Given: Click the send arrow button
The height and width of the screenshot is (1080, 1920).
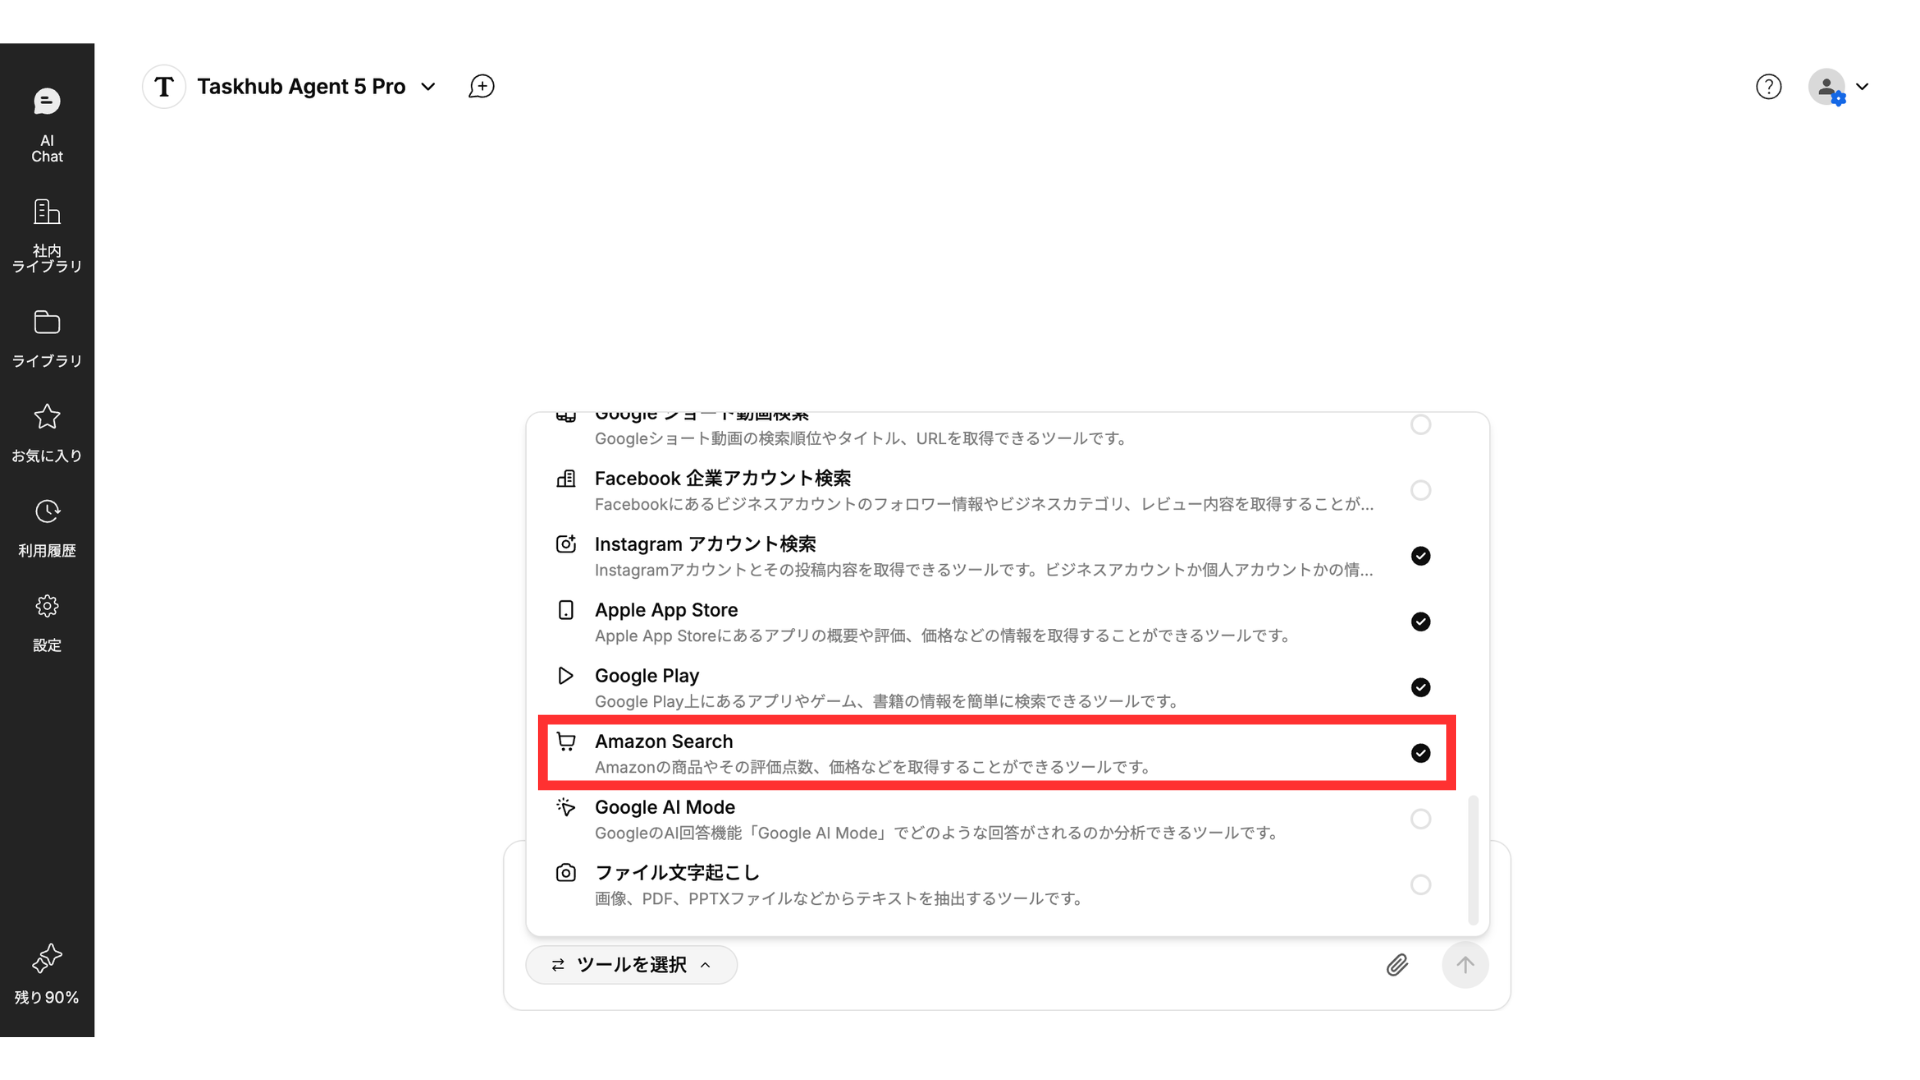Looking at the screenshot, I should (x=1465, y=965).
